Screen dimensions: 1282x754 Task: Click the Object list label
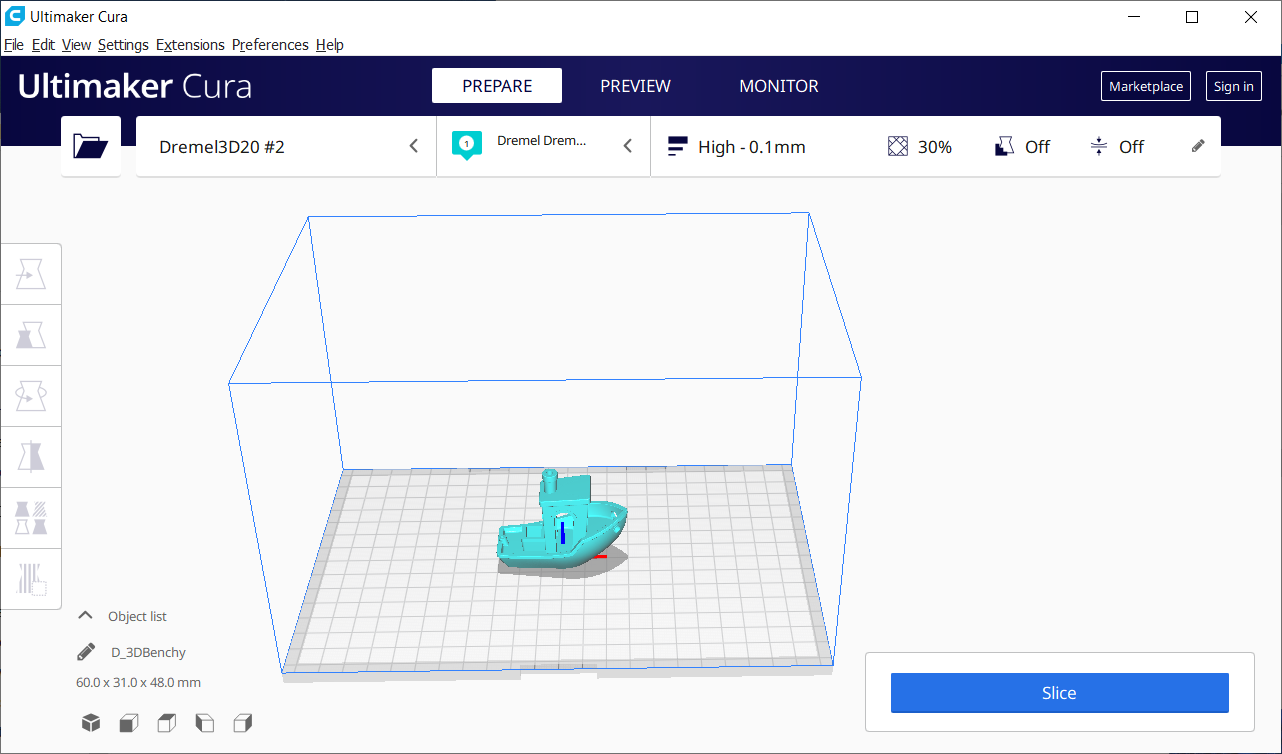coord(137,616)
